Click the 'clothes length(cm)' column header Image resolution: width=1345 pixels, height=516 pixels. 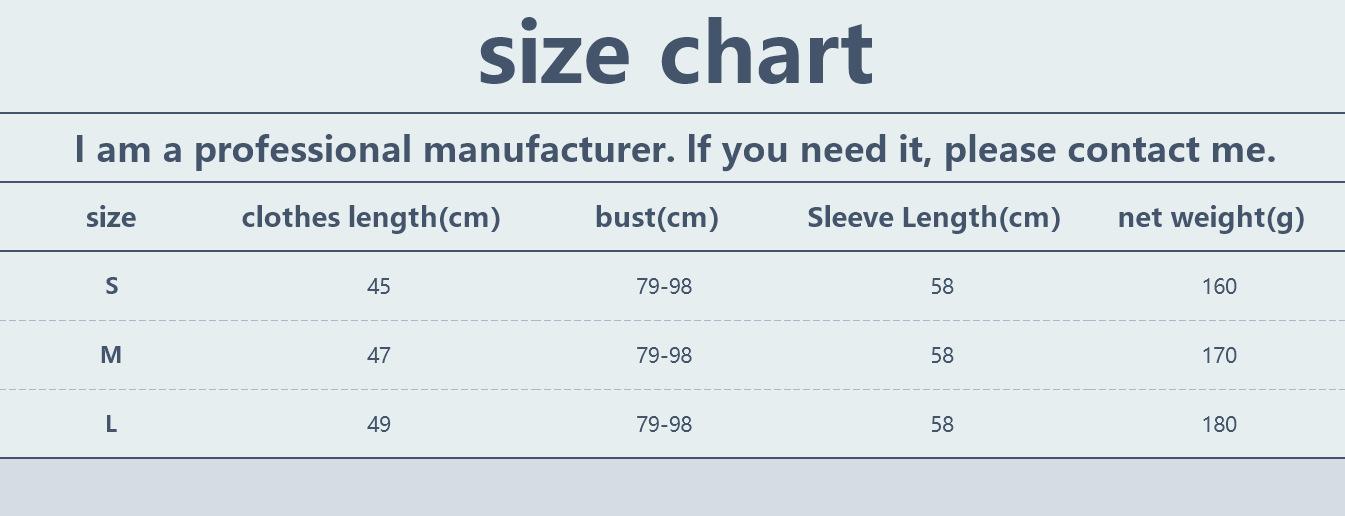[371, 217]
